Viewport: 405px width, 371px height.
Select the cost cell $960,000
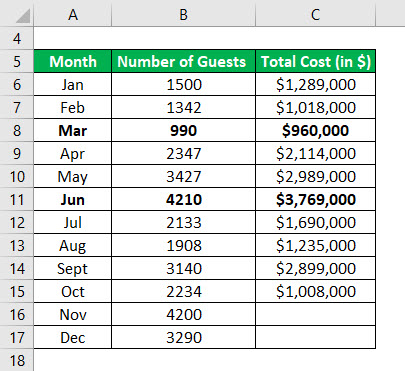[315, 130]
